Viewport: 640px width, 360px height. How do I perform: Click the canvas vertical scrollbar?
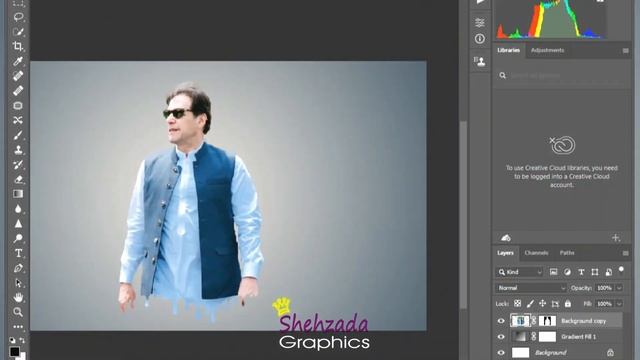pos(463,214)
